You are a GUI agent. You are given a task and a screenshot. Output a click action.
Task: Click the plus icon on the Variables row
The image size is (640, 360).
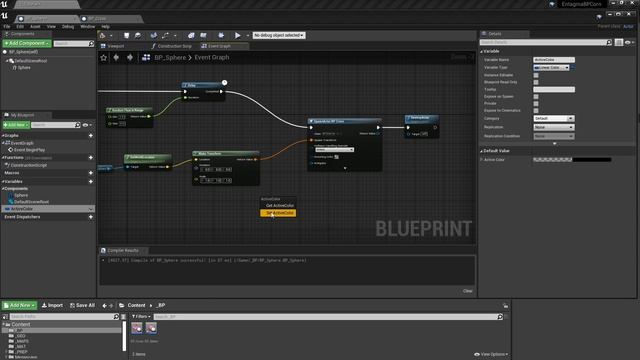click(x=91, y=182)
